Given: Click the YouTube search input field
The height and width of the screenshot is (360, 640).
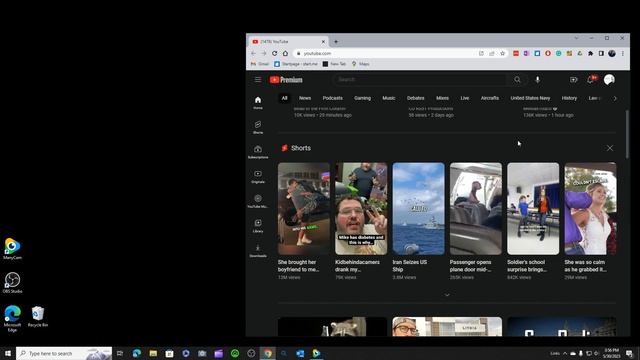Looking at the screenshot, I should pyautogui.click(x=420, y=80).
